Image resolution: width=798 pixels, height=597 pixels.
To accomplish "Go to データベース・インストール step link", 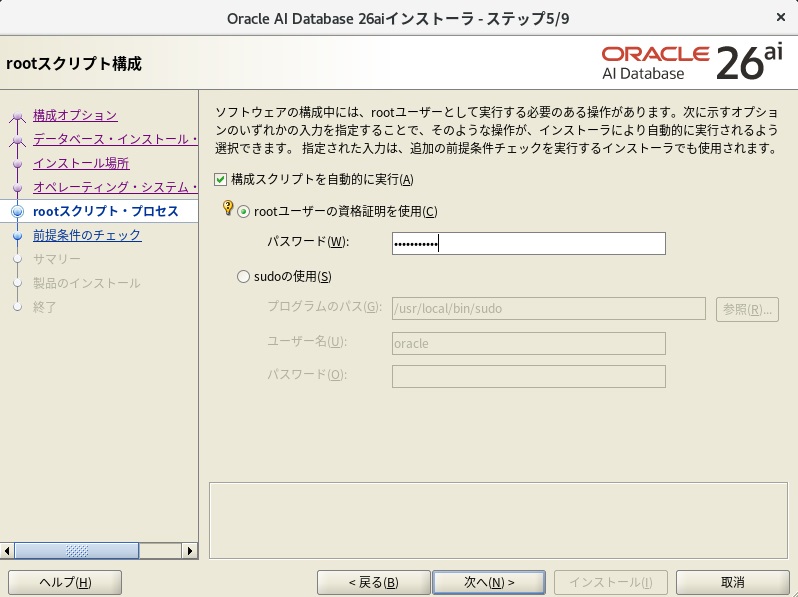I will [x=116, y=139].
